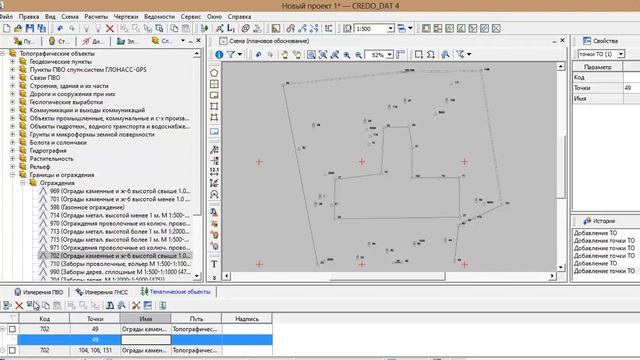
Task: Delete the row with the red X in the table toolbar
Action: click(19, 305)
